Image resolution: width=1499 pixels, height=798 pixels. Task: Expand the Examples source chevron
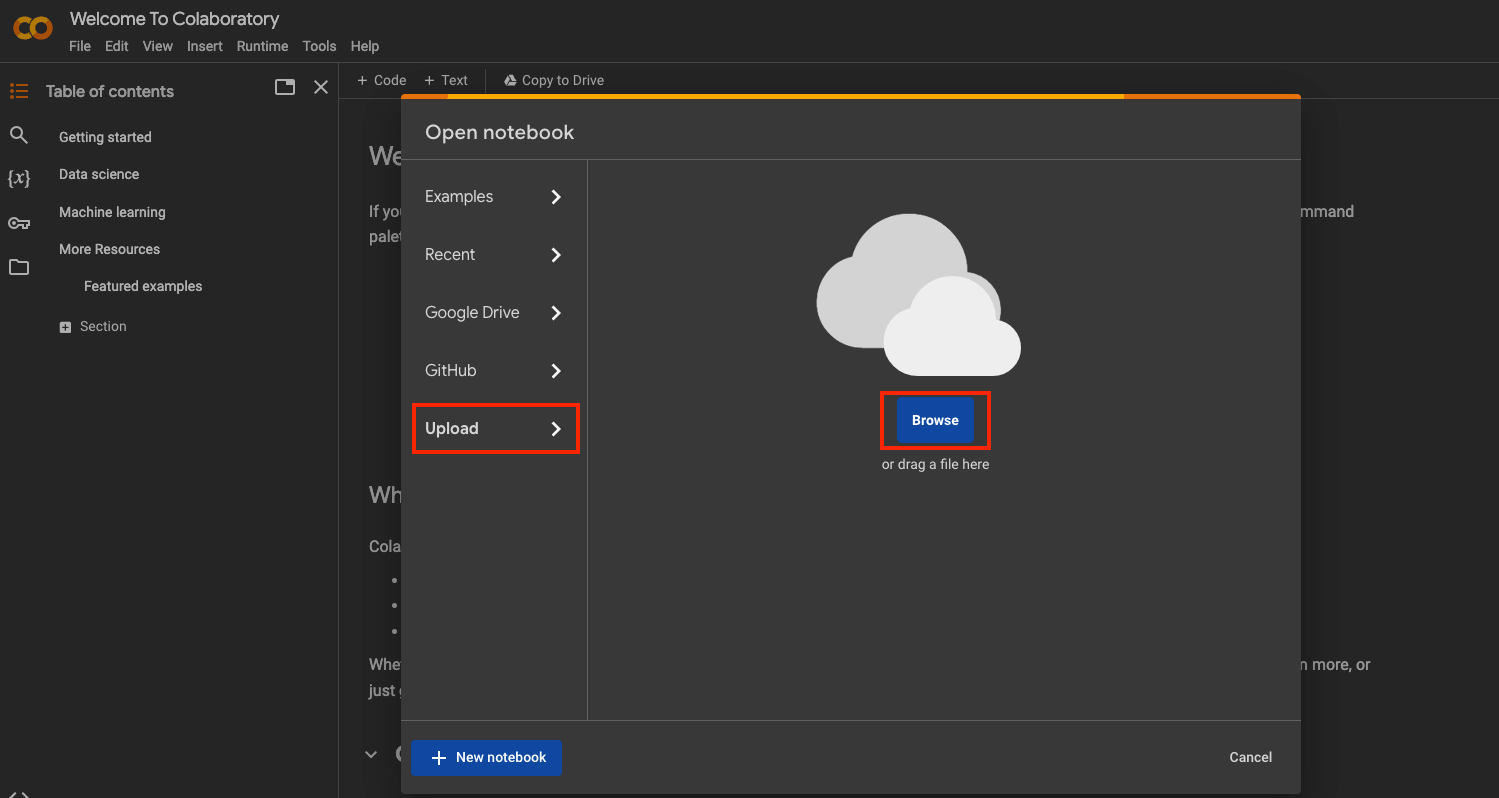point(555,197)
